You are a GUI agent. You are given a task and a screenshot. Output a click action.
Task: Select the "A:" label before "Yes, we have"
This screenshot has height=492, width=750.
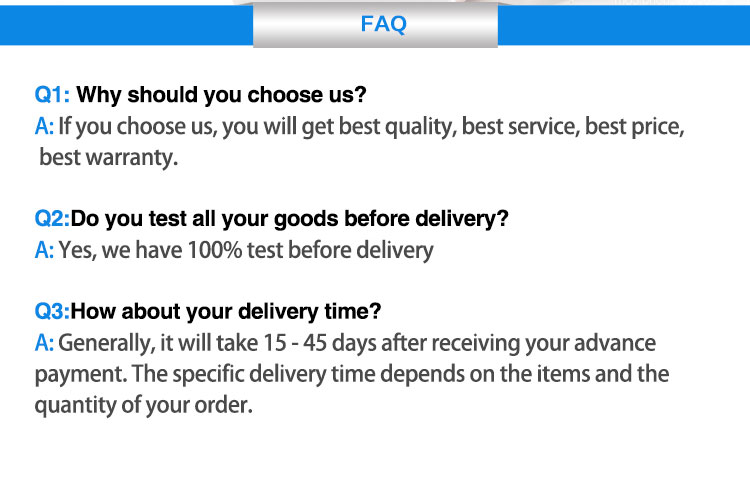tap(45, 250)
